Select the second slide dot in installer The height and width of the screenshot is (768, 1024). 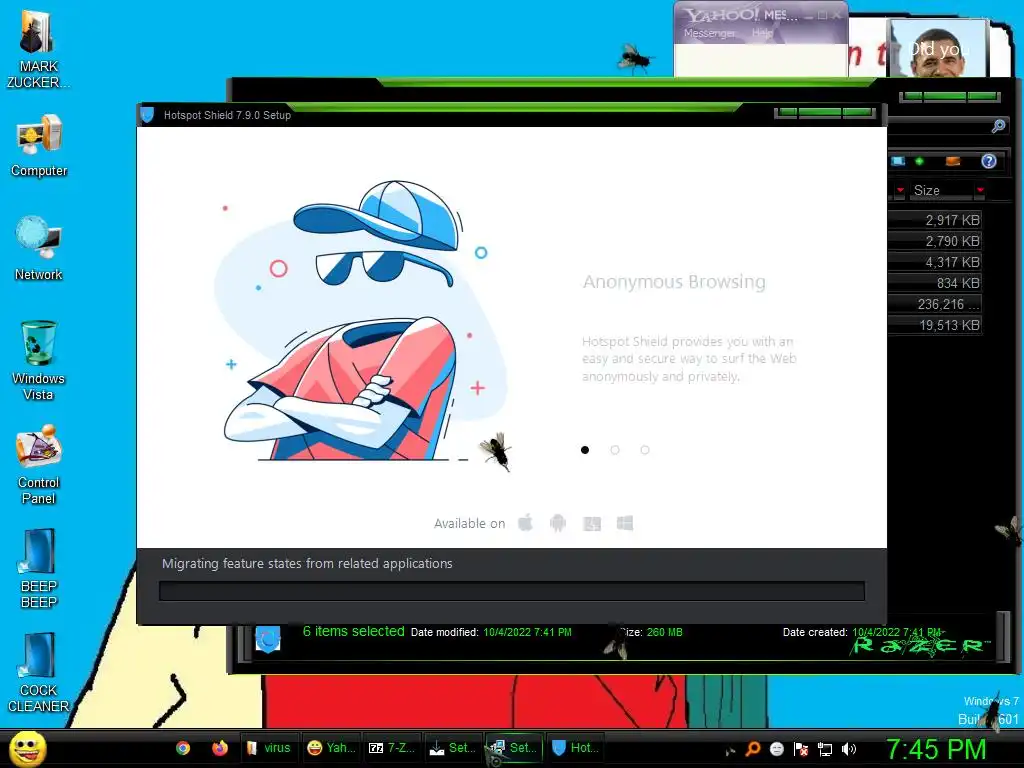615,450
